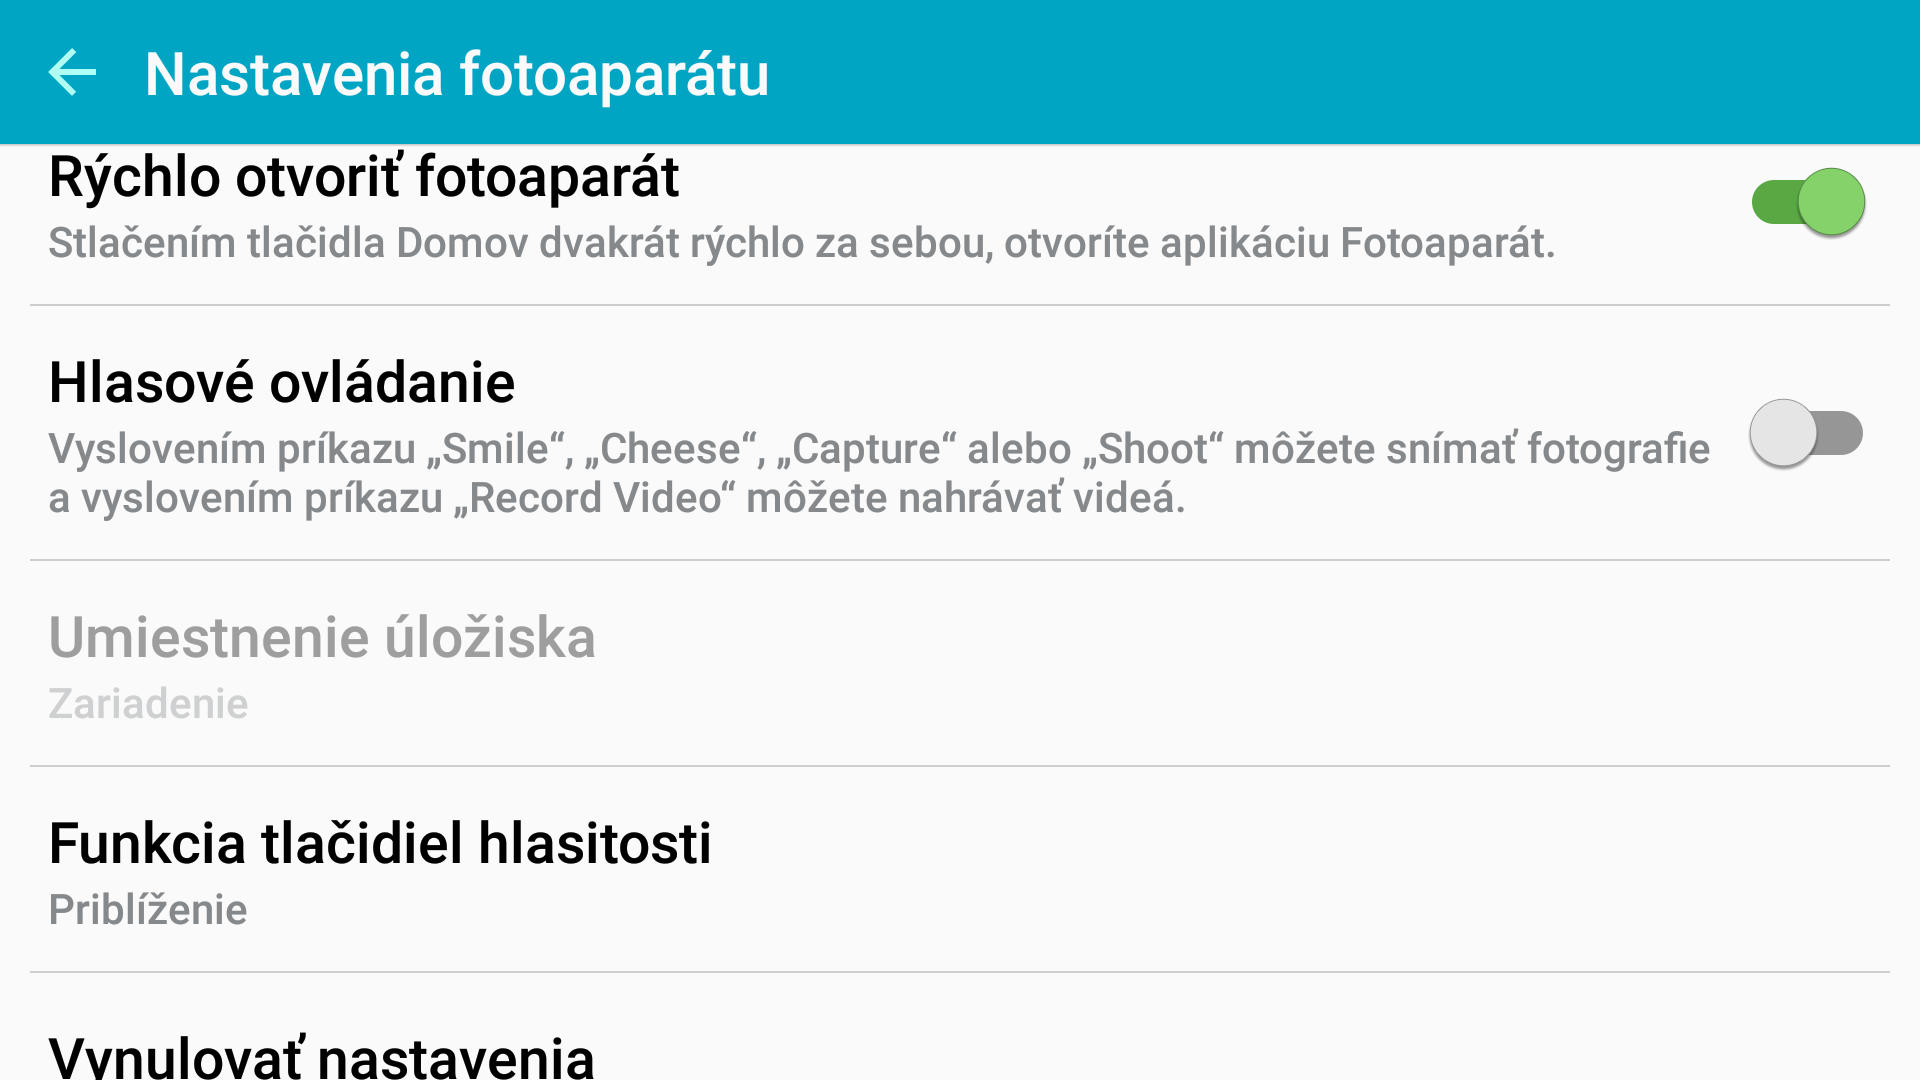Tap the Rýchlo otvoriť fotoaparát heading
Viewport: 1920px width, 1080px height.
(x=364, y=178)
